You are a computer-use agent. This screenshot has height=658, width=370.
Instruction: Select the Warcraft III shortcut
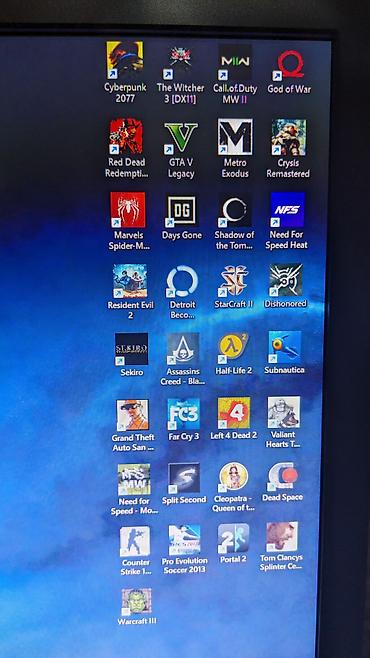136,601
